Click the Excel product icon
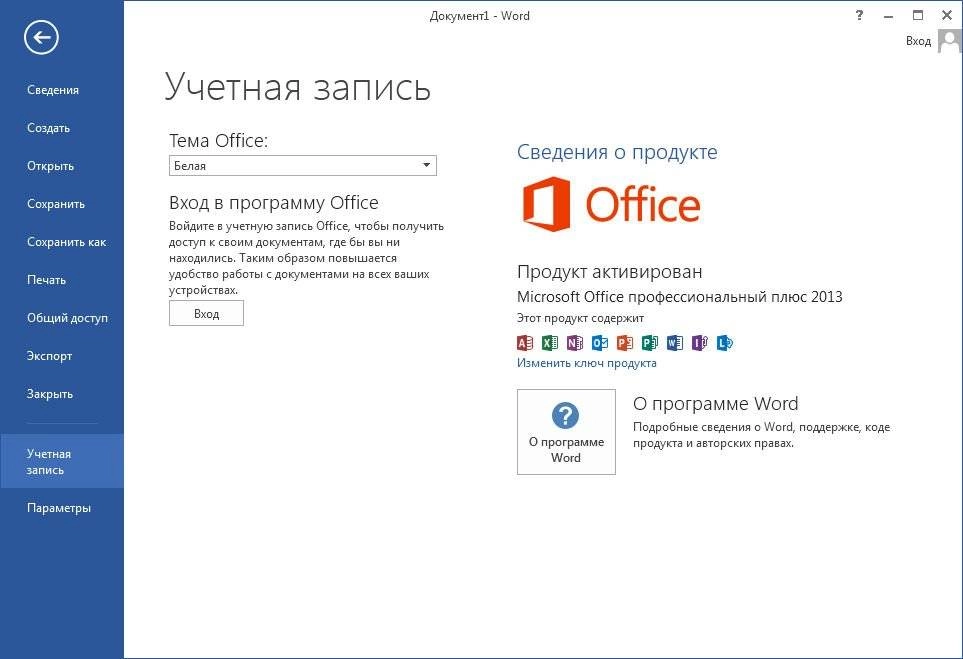The image size is (963, 659). point(550,343)
